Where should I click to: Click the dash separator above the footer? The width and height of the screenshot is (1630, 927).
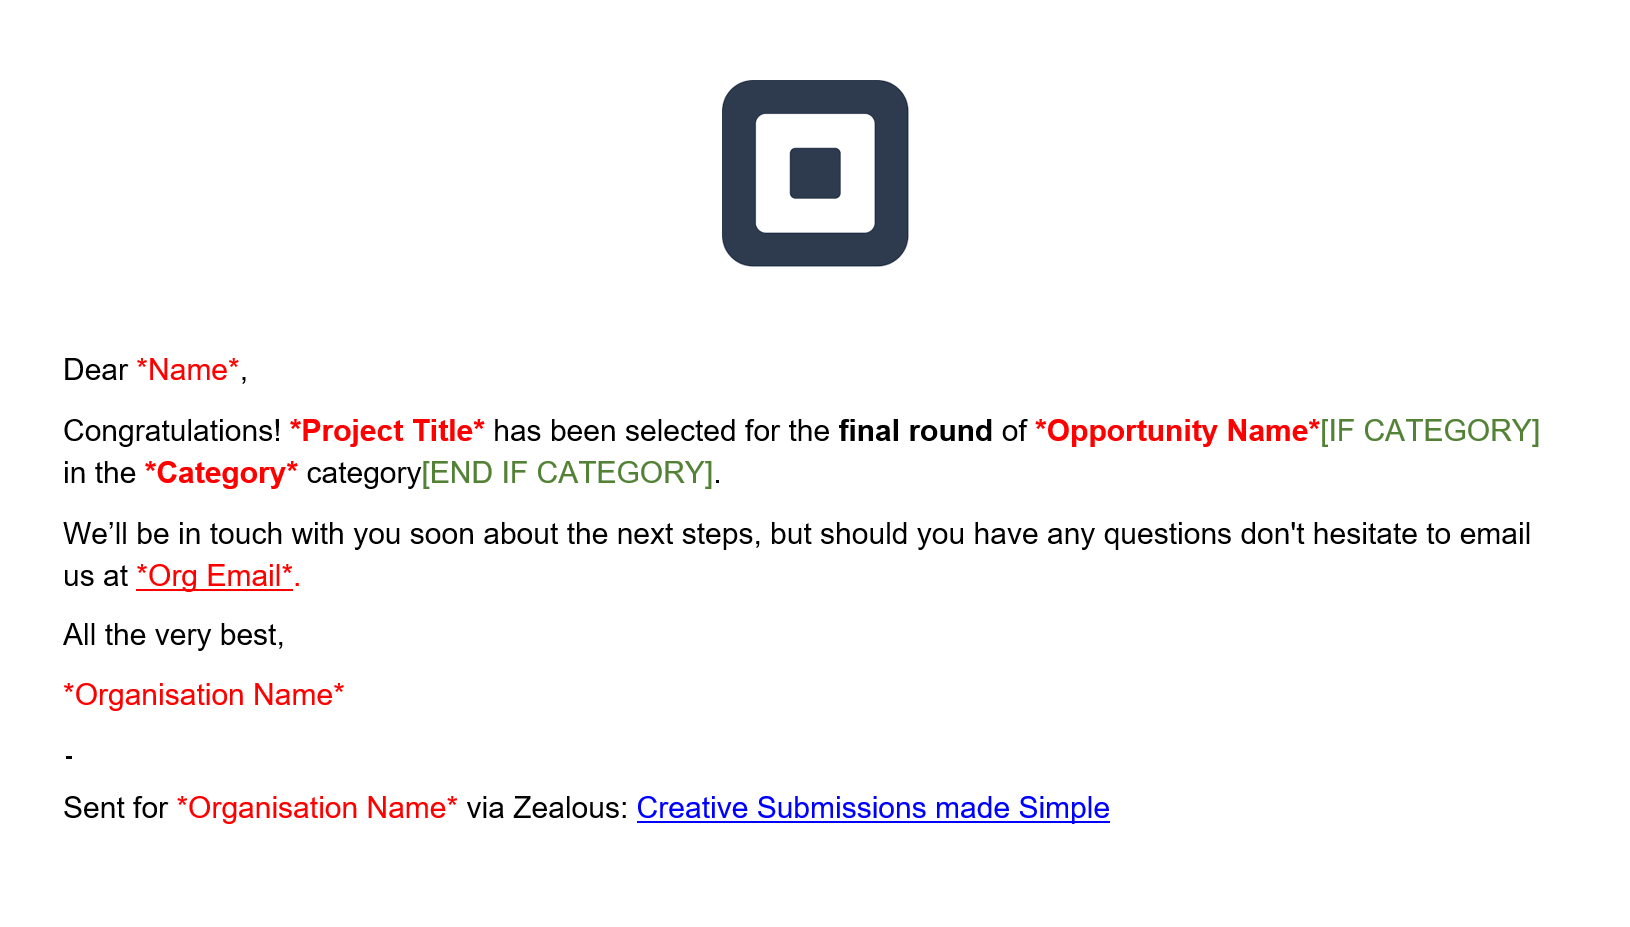point(68,757)
